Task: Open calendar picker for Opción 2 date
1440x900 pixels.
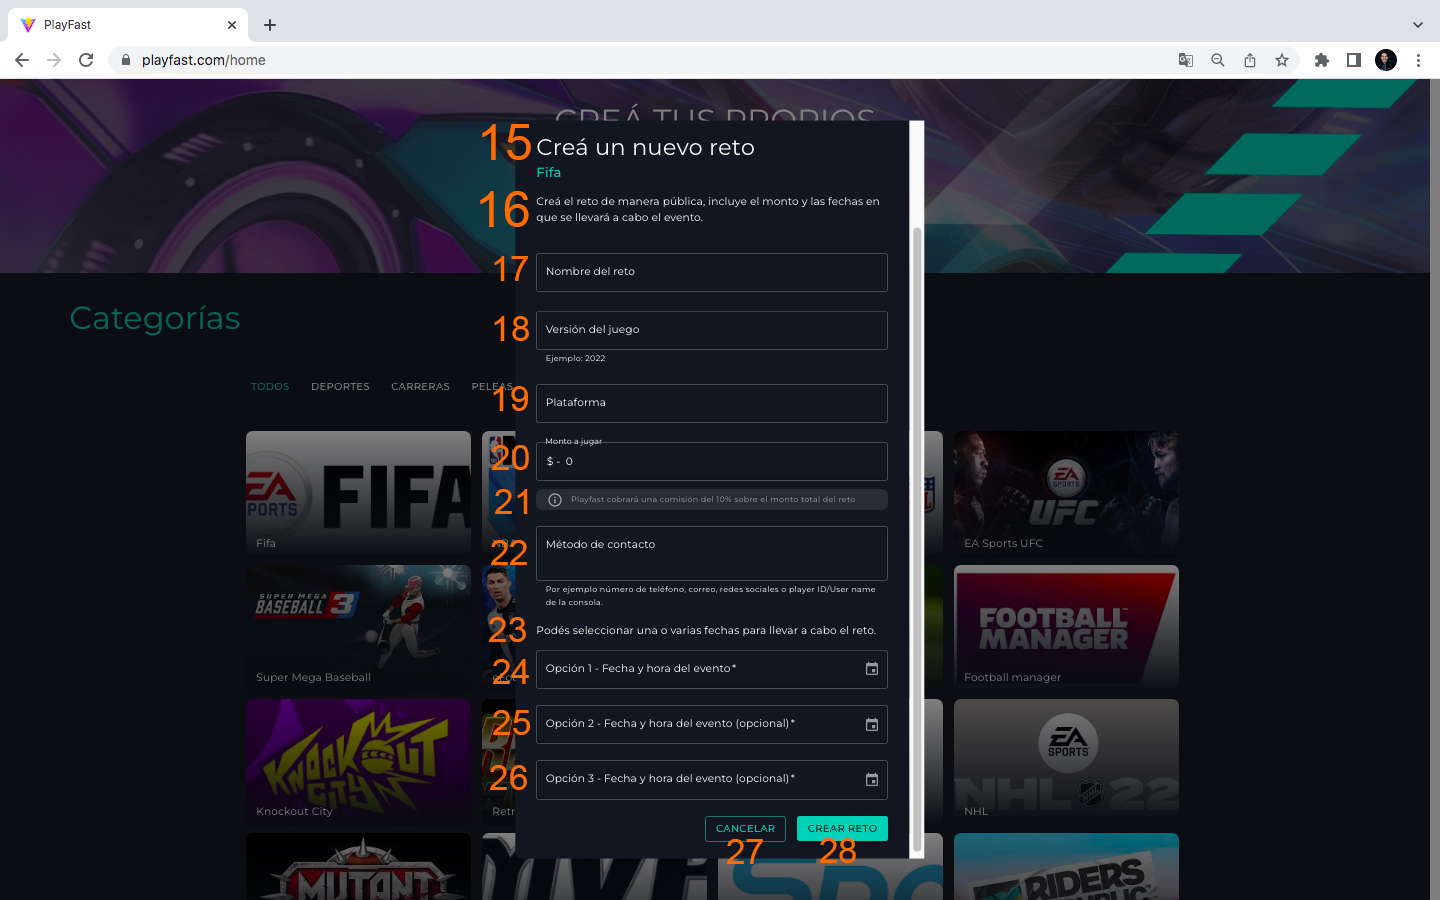Action: [871, 724]
